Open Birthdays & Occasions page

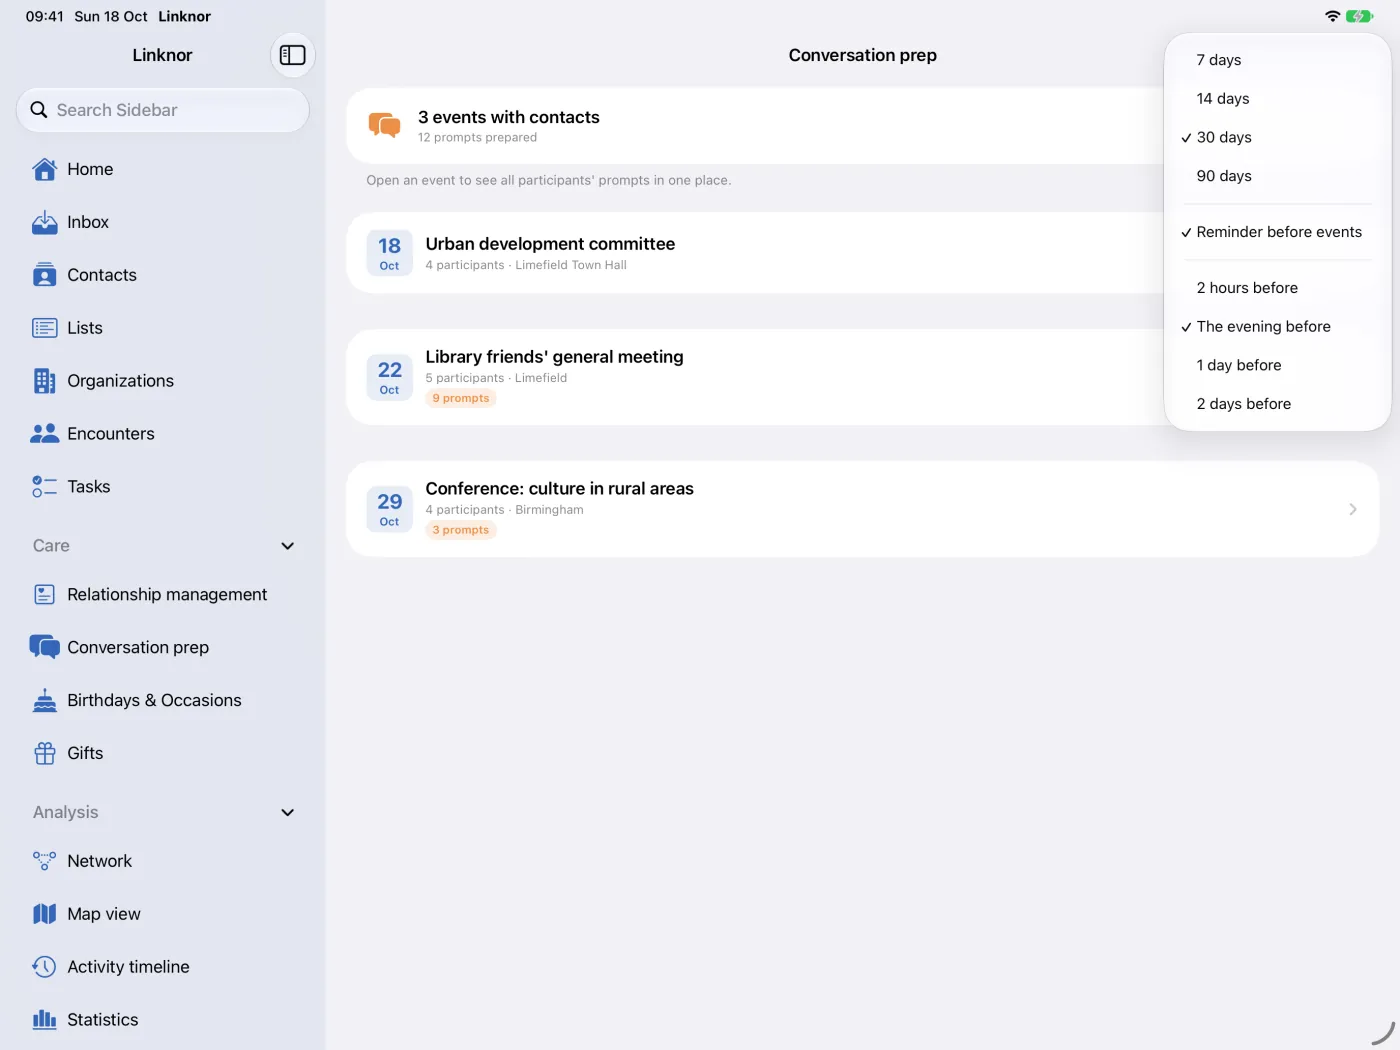click(x=163, y=700)
